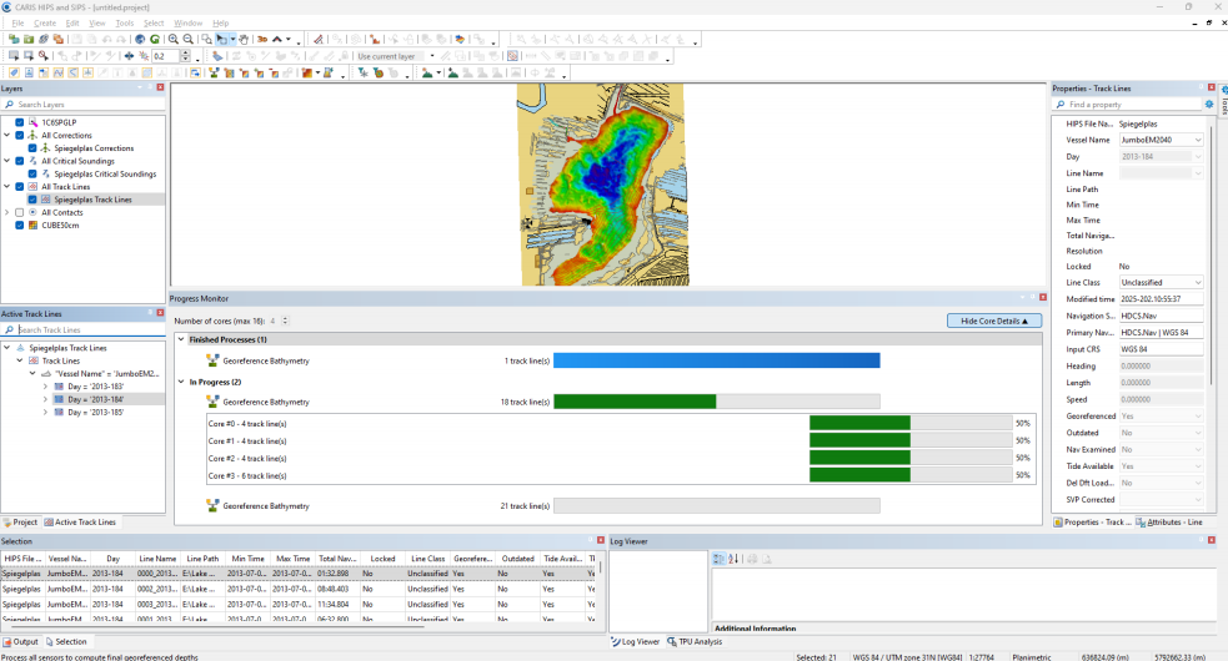Open the Tools menu
The height and width of the screenshot is (662, 1229).
[124, 23]
